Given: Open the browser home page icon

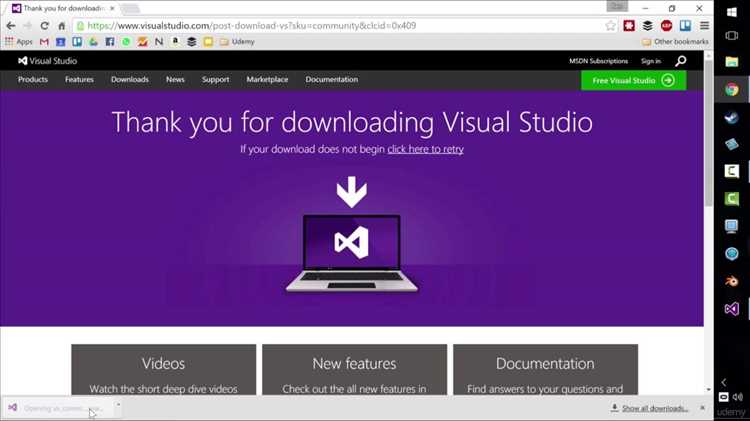Looking at the screenshot, I should [x=62, y=26].
